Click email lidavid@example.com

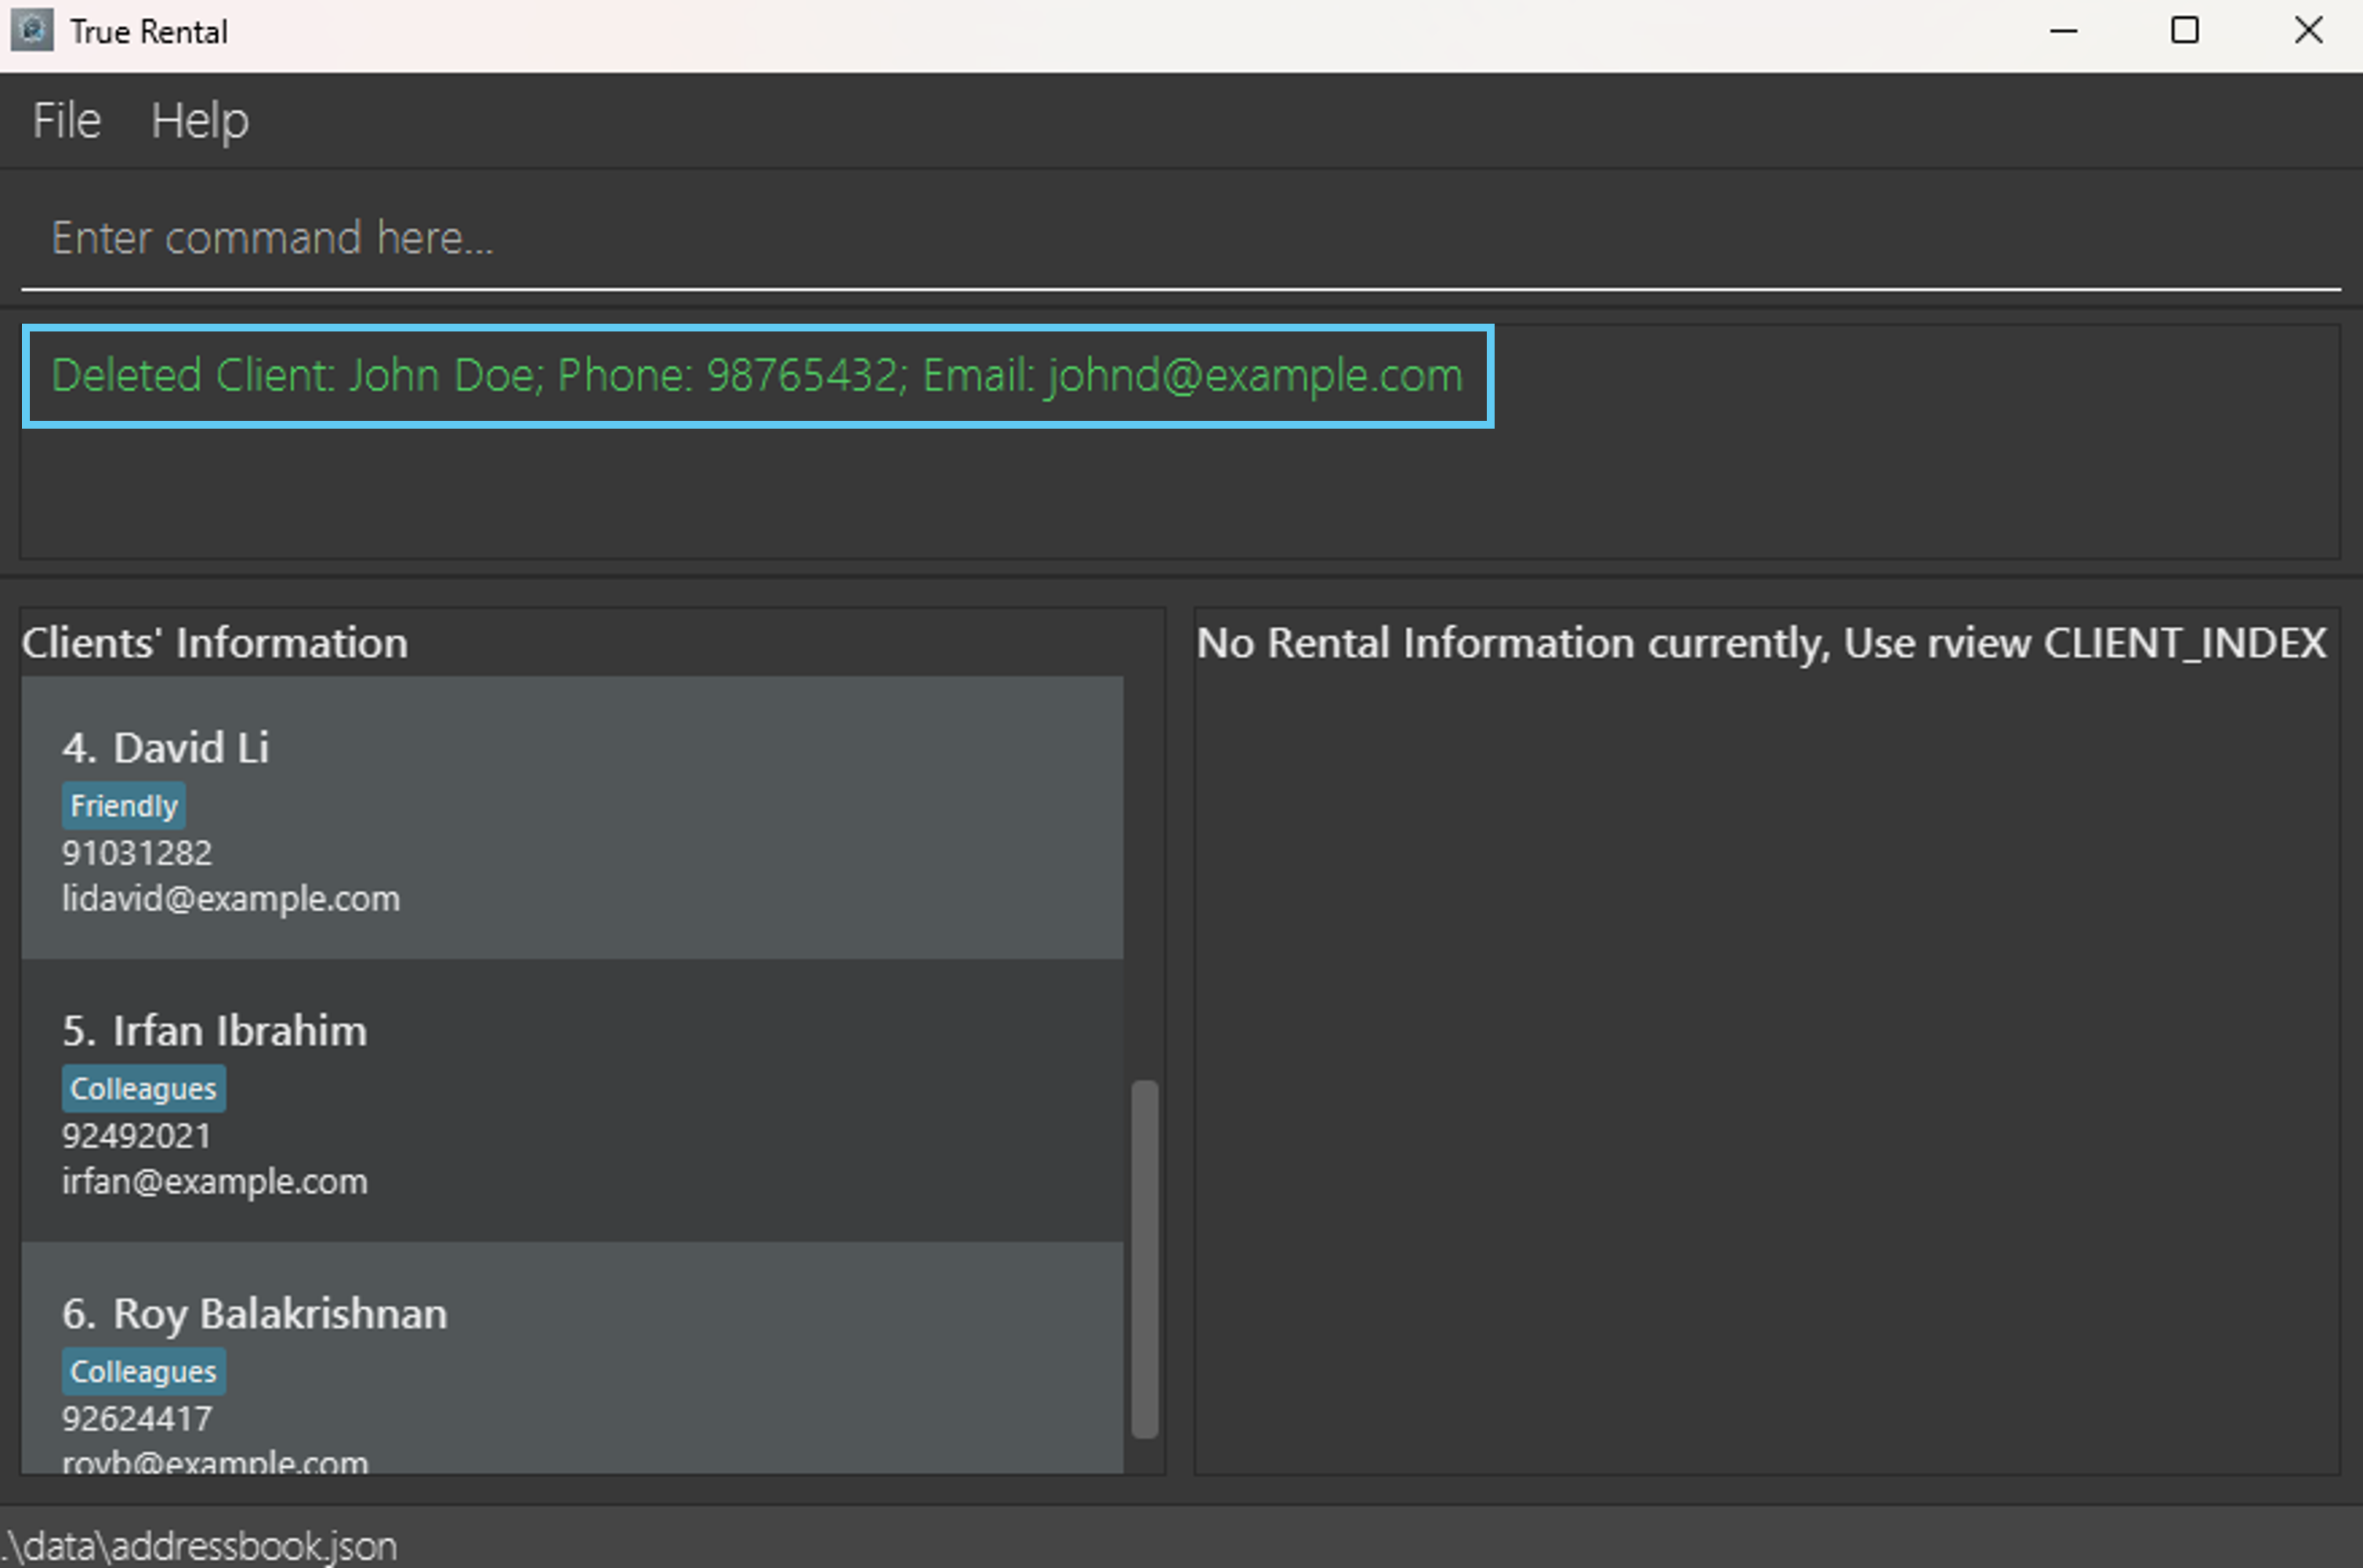(x=231, y=899)
